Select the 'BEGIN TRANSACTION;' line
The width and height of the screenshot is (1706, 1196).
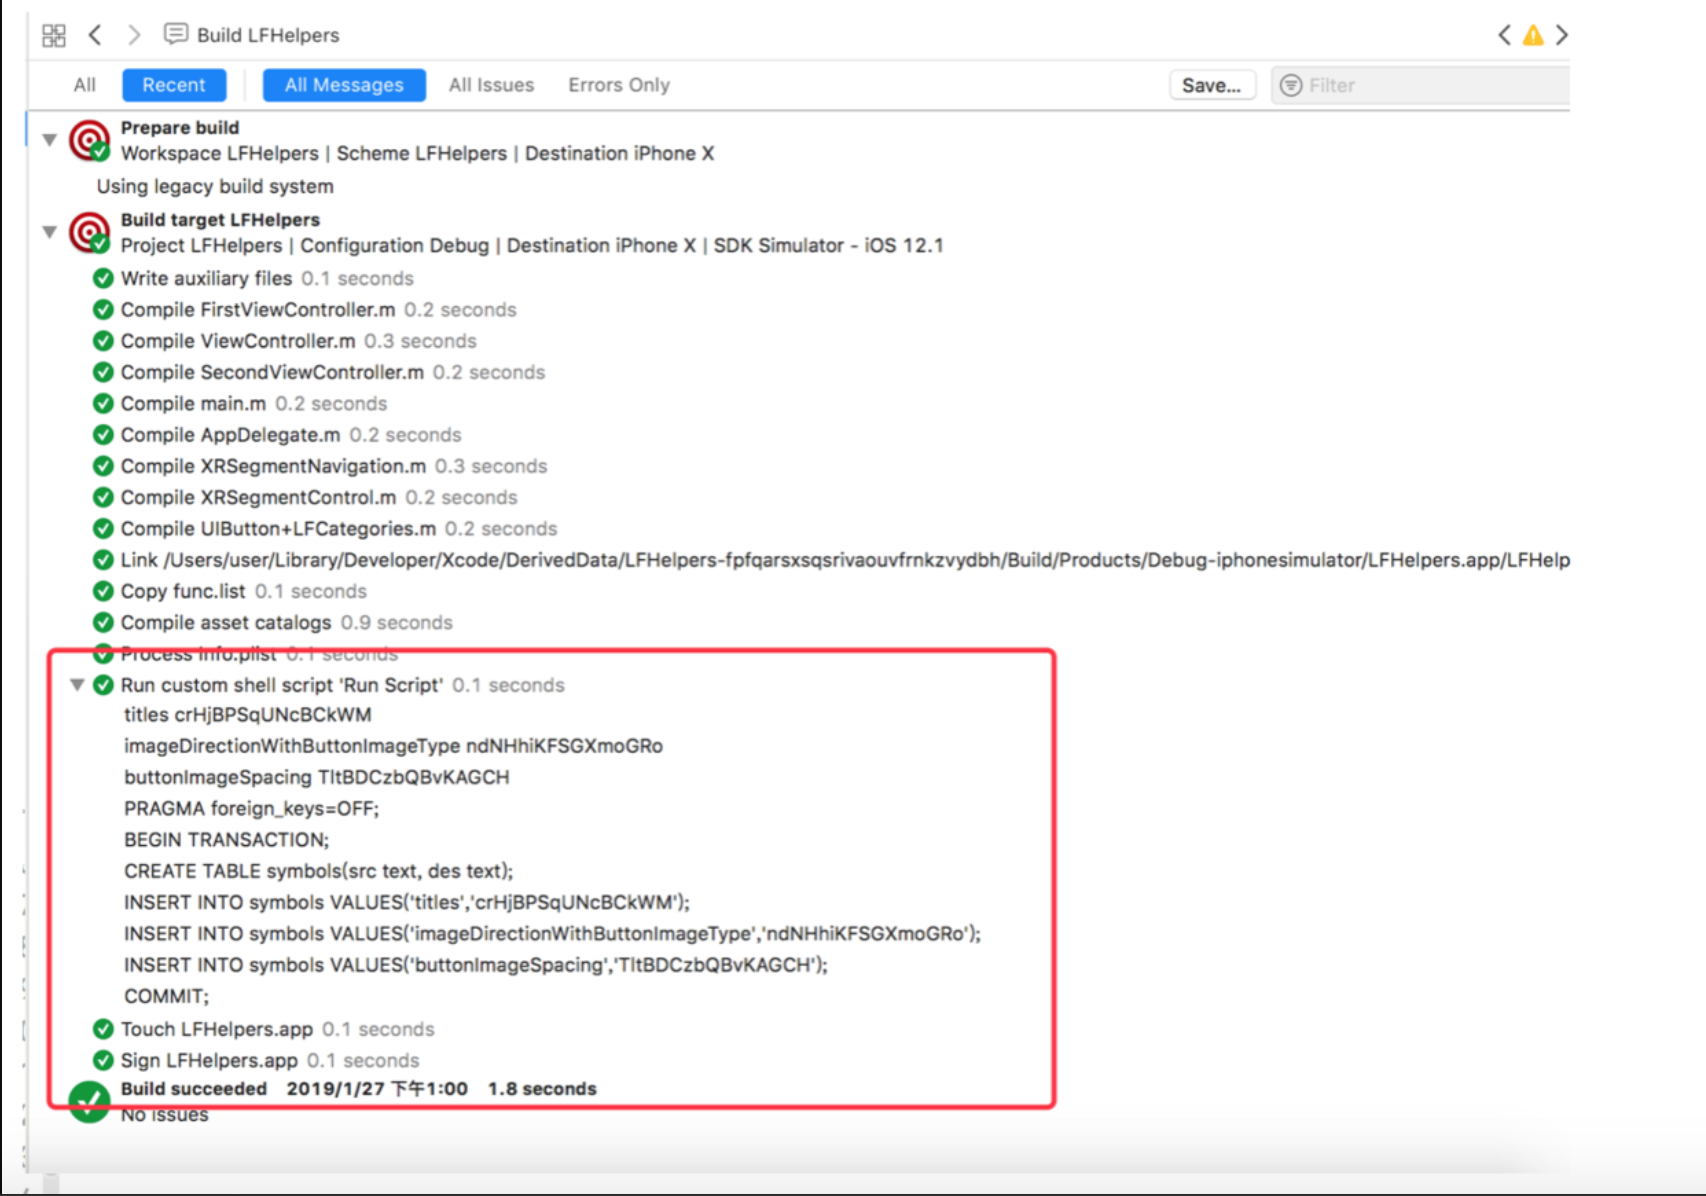click(x=227, y=840)
